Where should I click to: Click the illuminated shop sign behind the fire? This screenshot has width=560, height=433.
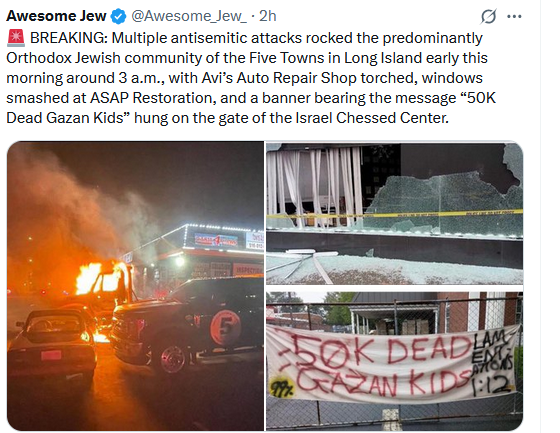coord(216,240)
